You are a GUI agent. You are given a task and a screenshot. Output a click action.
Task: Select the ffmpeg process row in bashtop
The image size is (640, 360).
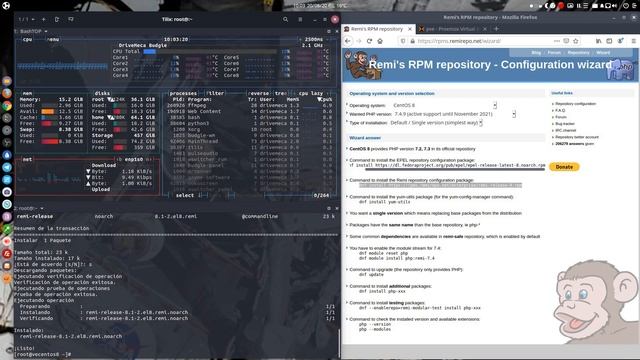249,105
